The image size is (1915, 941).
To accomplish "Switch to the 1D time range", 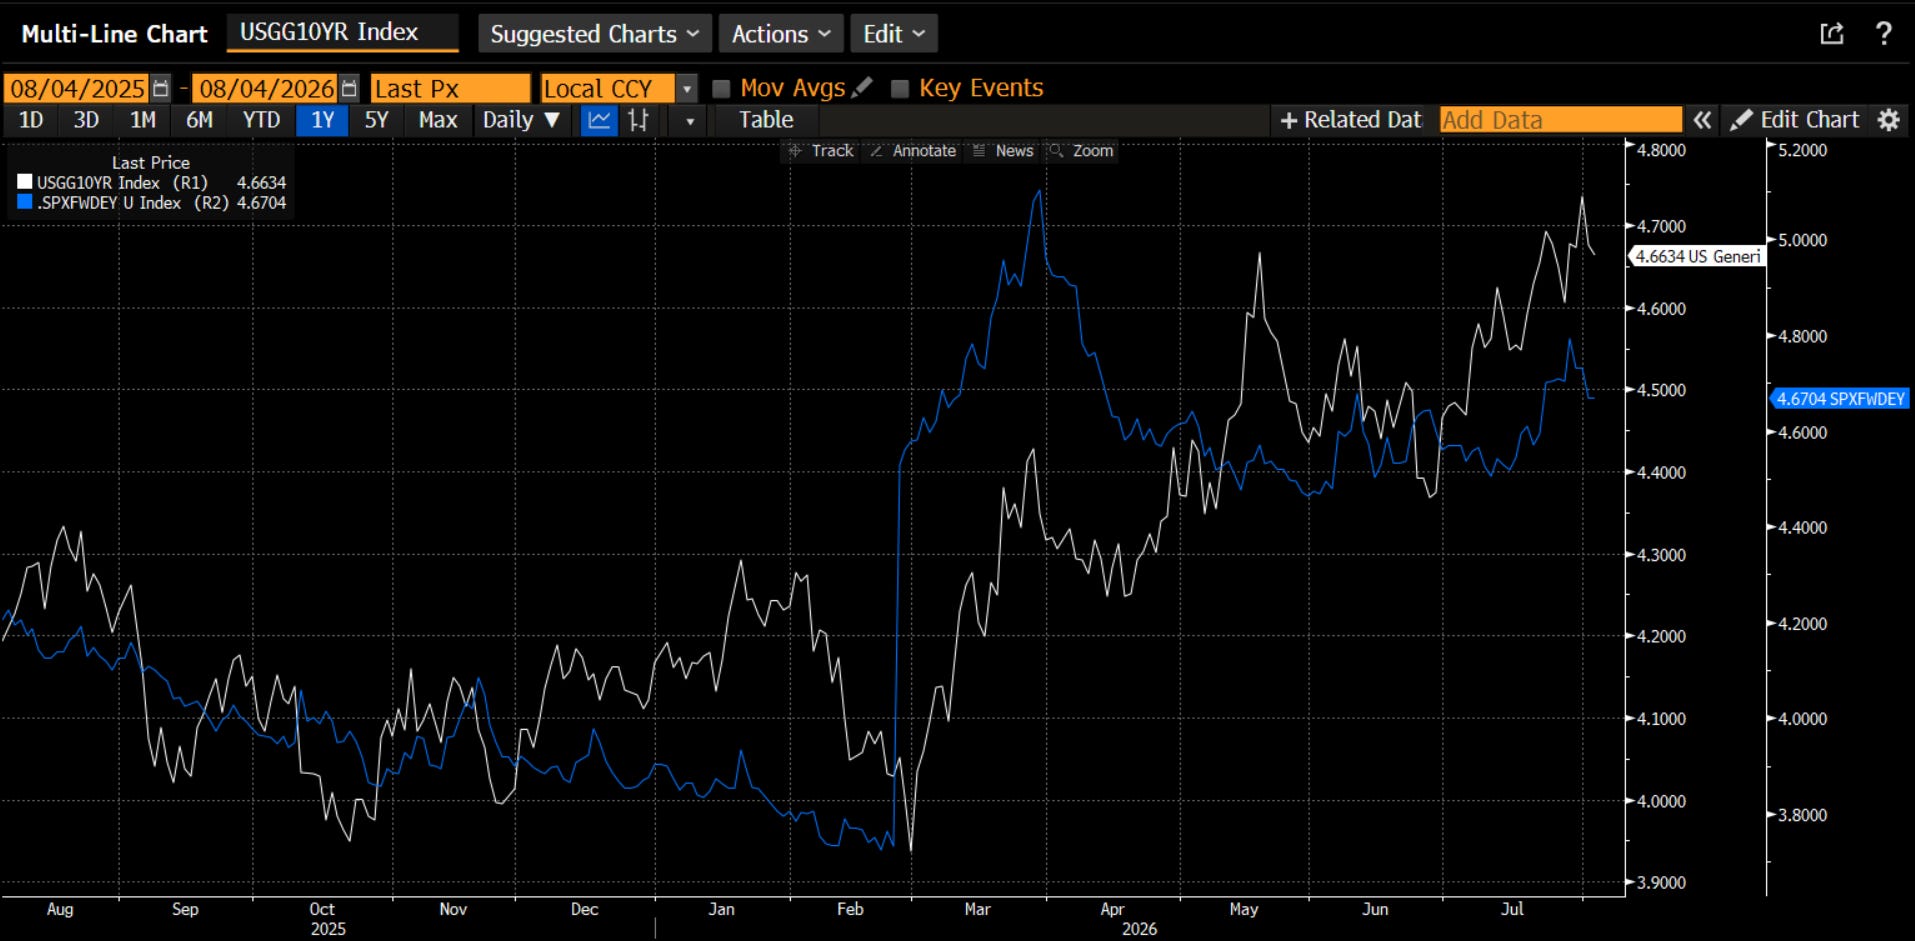I will coord(31,120).
